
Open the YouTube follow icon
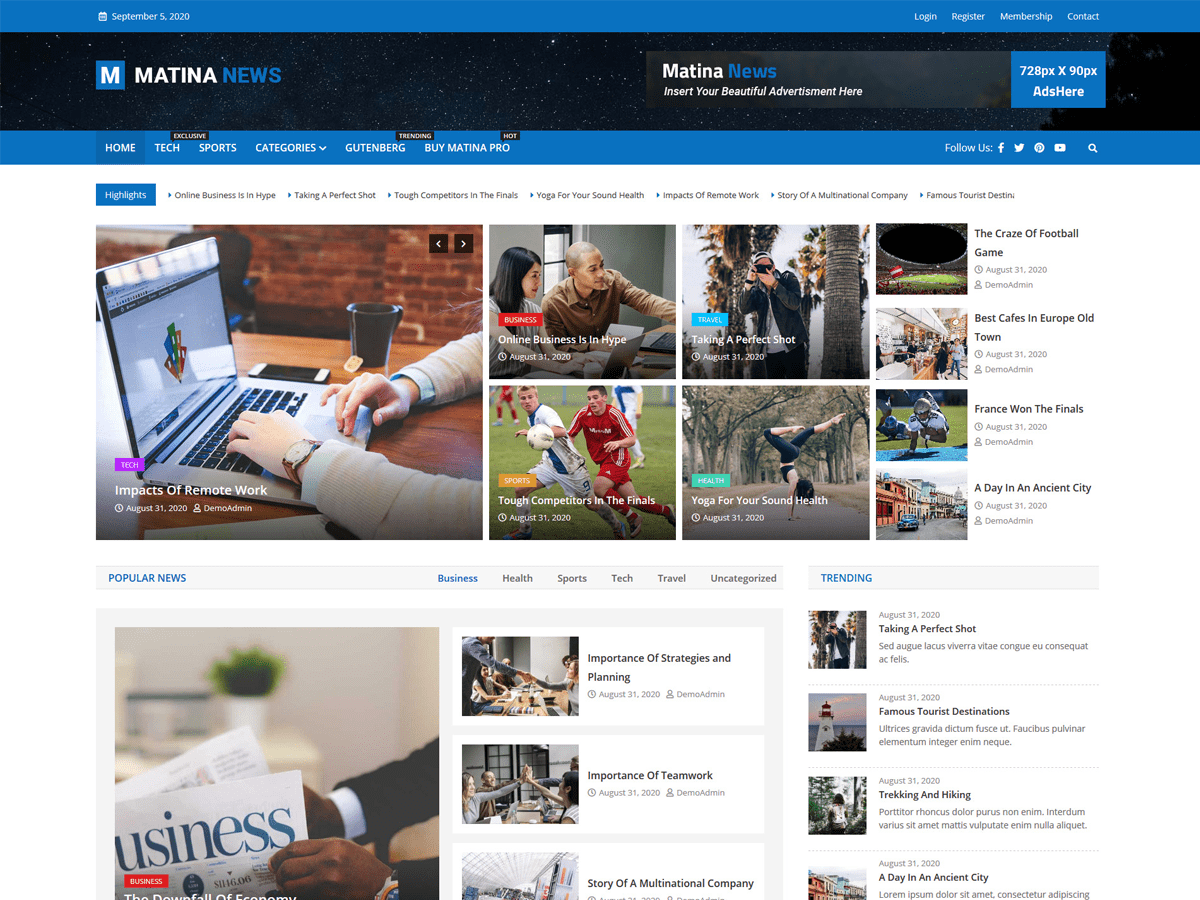coord(1060,147)
